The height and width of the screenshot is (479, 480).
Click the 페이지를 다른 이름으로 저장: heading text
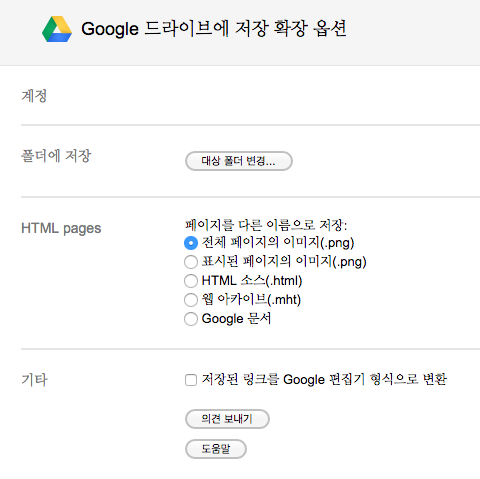(x=266, y=225)
